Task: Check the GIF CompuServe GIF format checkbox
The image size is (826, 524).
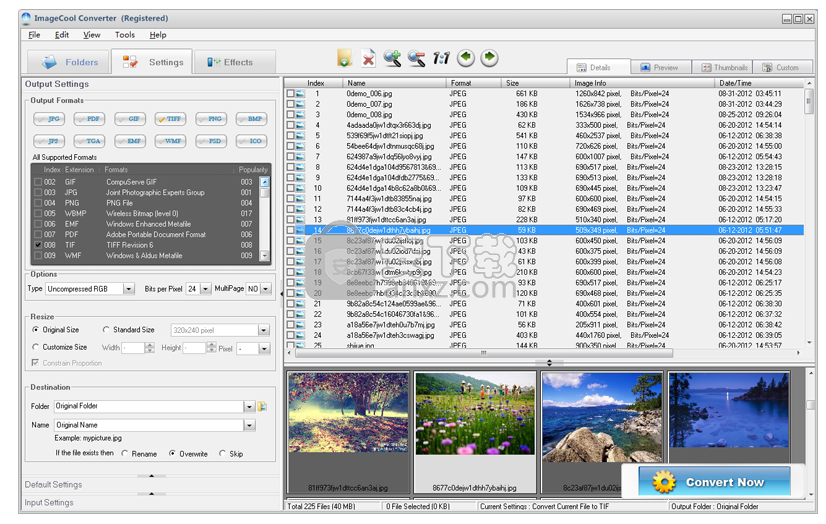Action: pos(38,182)
